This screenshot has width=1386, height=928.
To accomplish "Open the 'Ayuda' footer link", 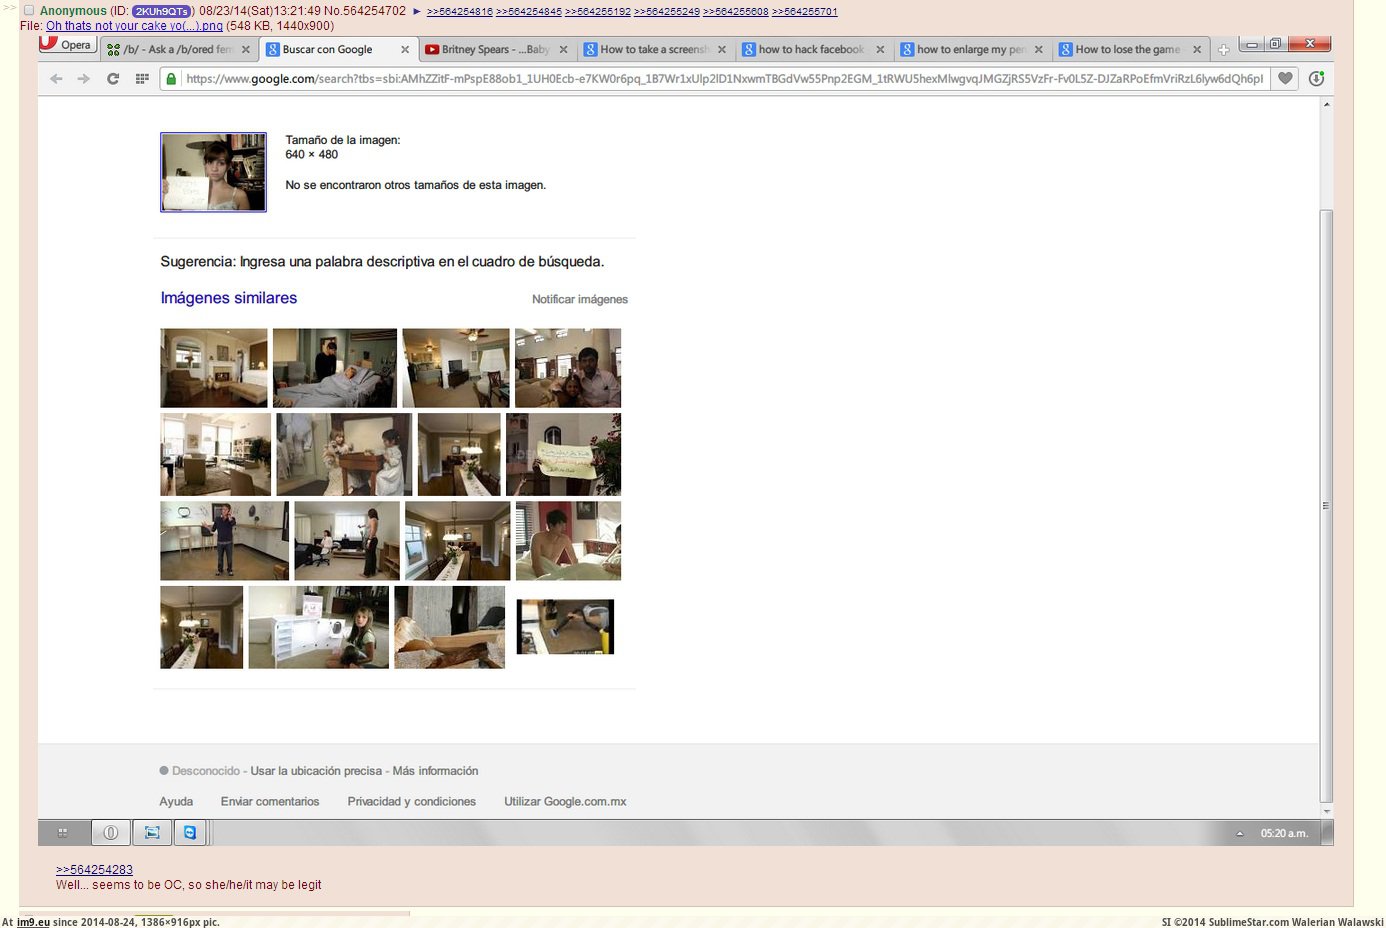I will pos(176,802).
